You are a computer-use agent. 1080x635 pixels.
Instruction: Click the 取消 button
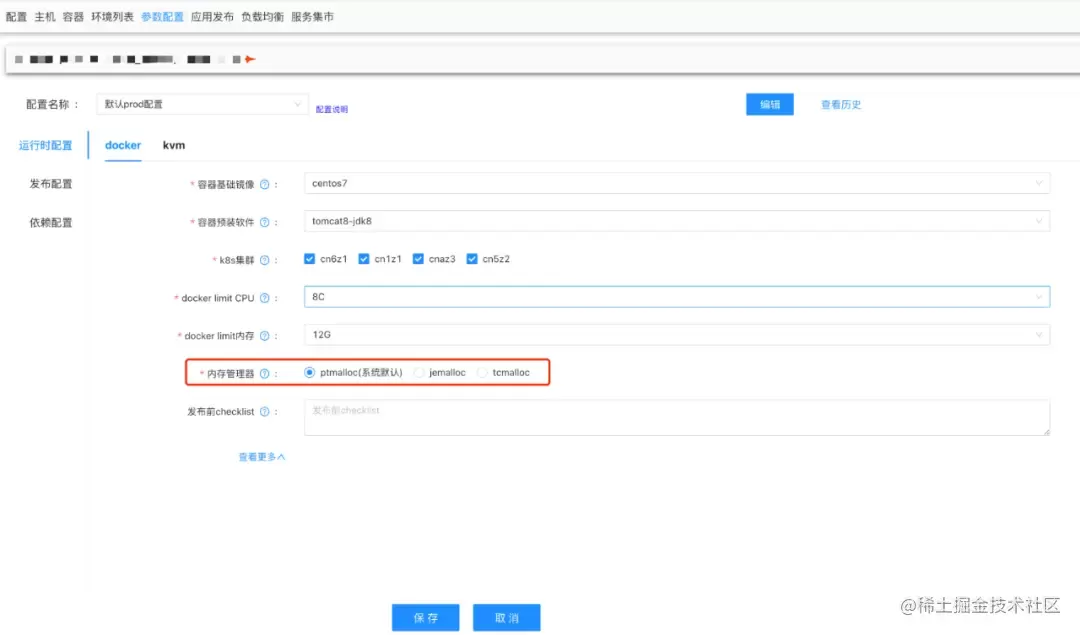tap(506, 618)
